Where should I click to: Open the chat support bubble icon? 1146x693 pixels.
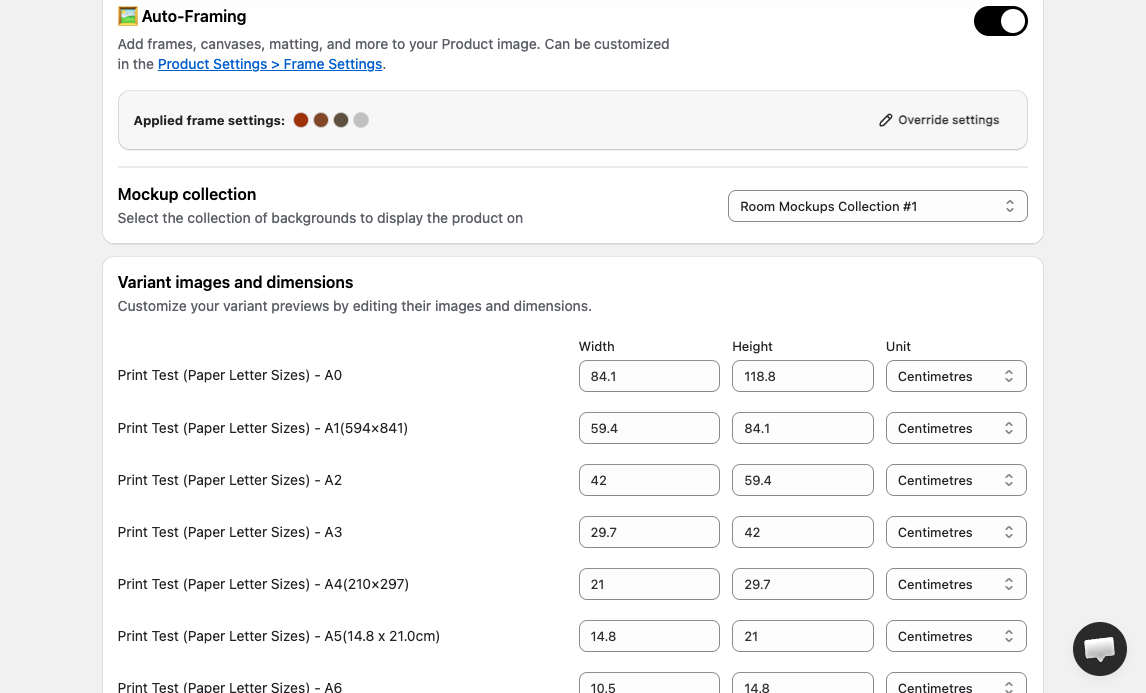1099,649
